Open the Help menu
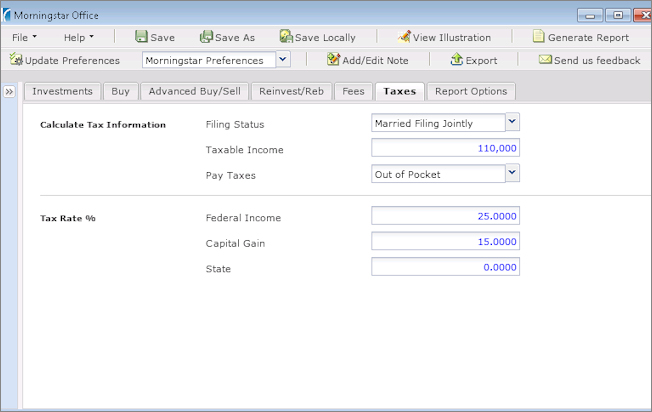This screenshot has height=412, width=652. click(79, 37)
